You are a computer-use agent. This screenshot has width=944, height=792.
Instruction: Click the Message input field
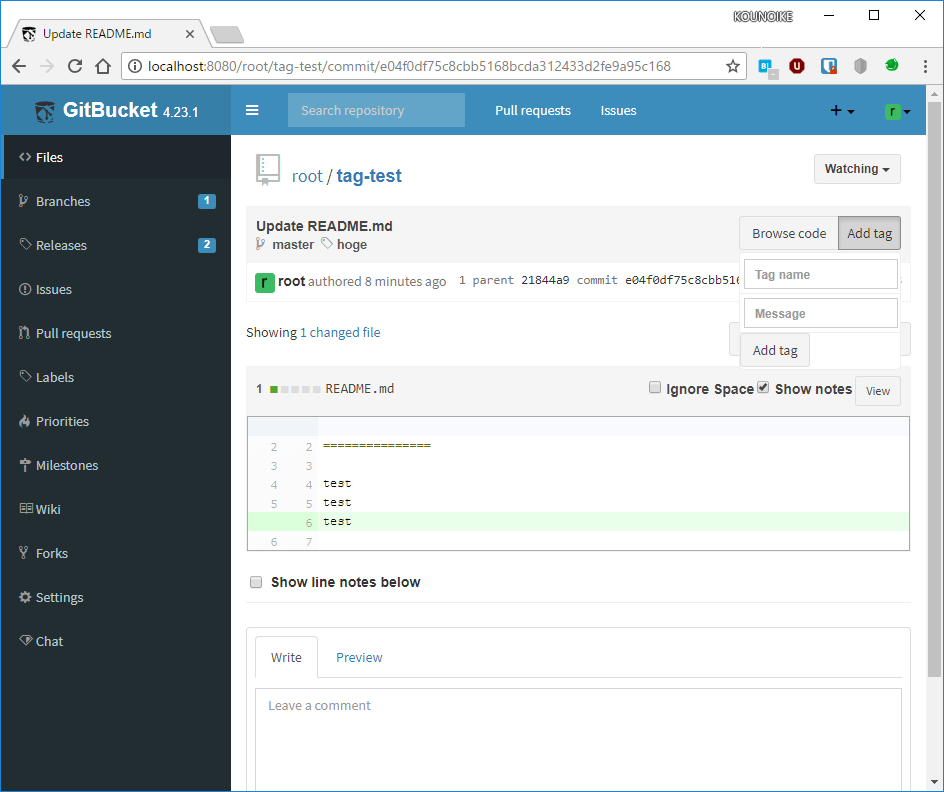pyautogui.click(x=821, y=314)
